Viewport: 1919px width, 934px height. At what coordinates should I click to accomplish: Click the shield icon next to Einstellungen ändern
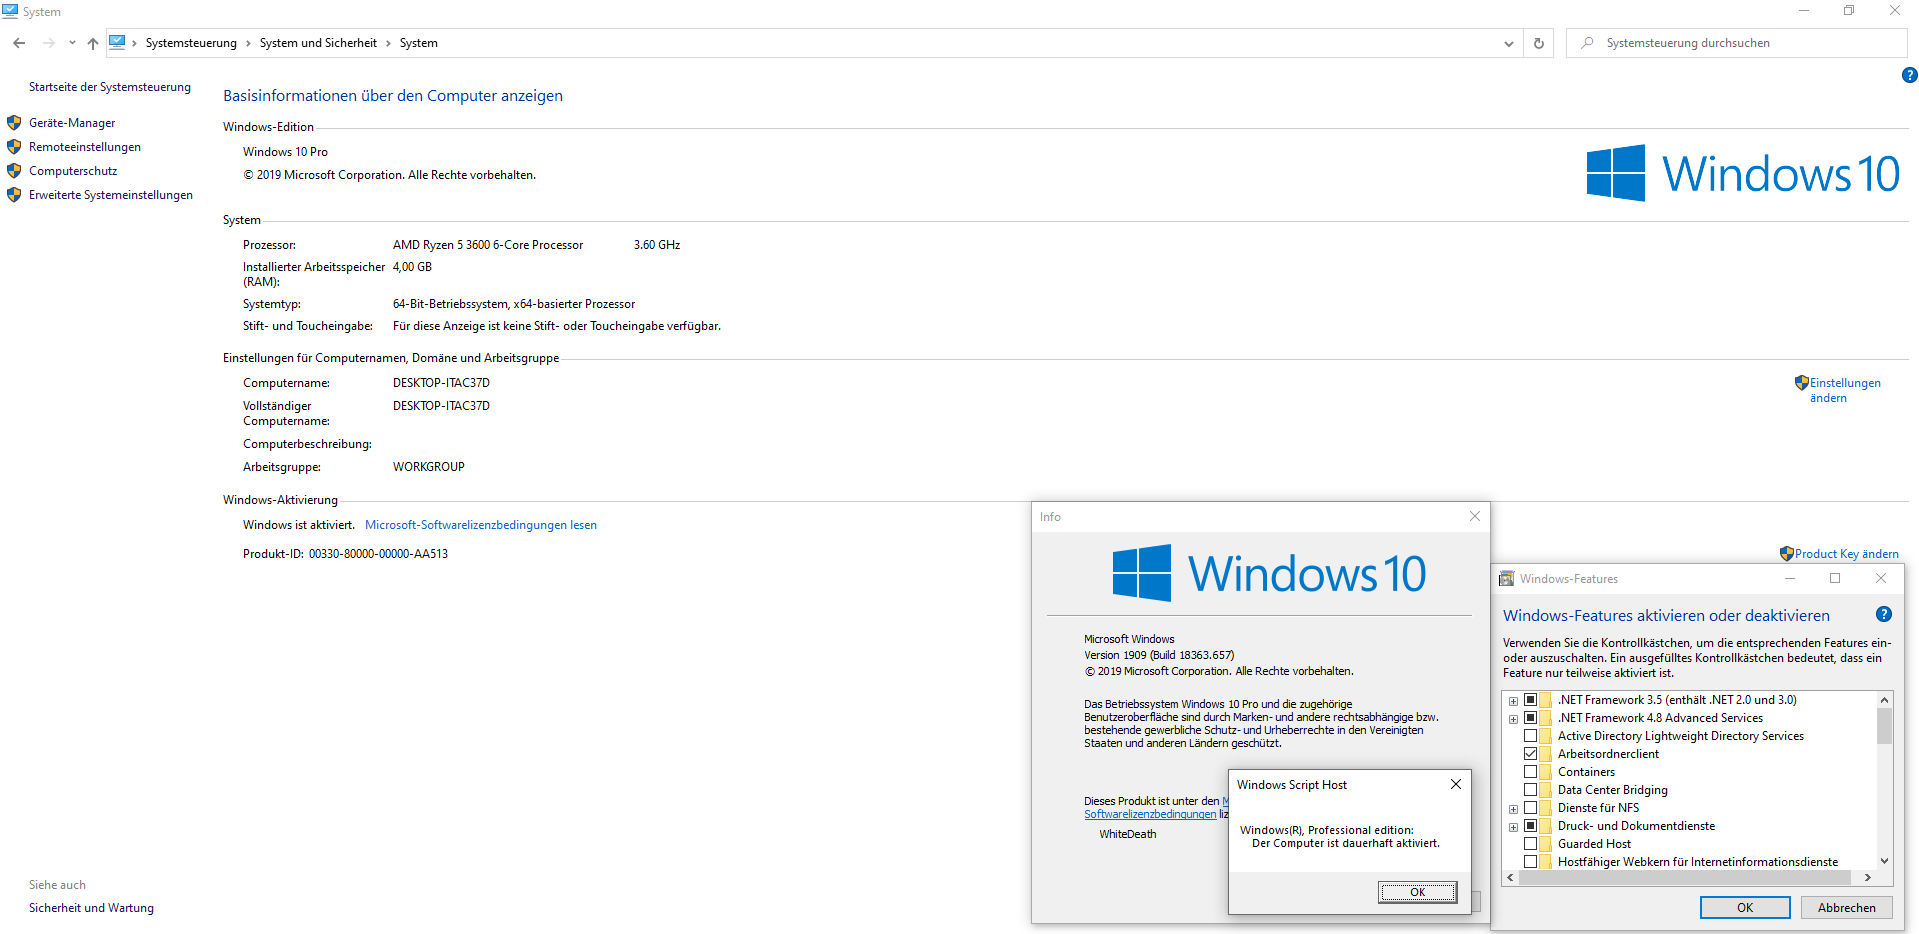1801,382
